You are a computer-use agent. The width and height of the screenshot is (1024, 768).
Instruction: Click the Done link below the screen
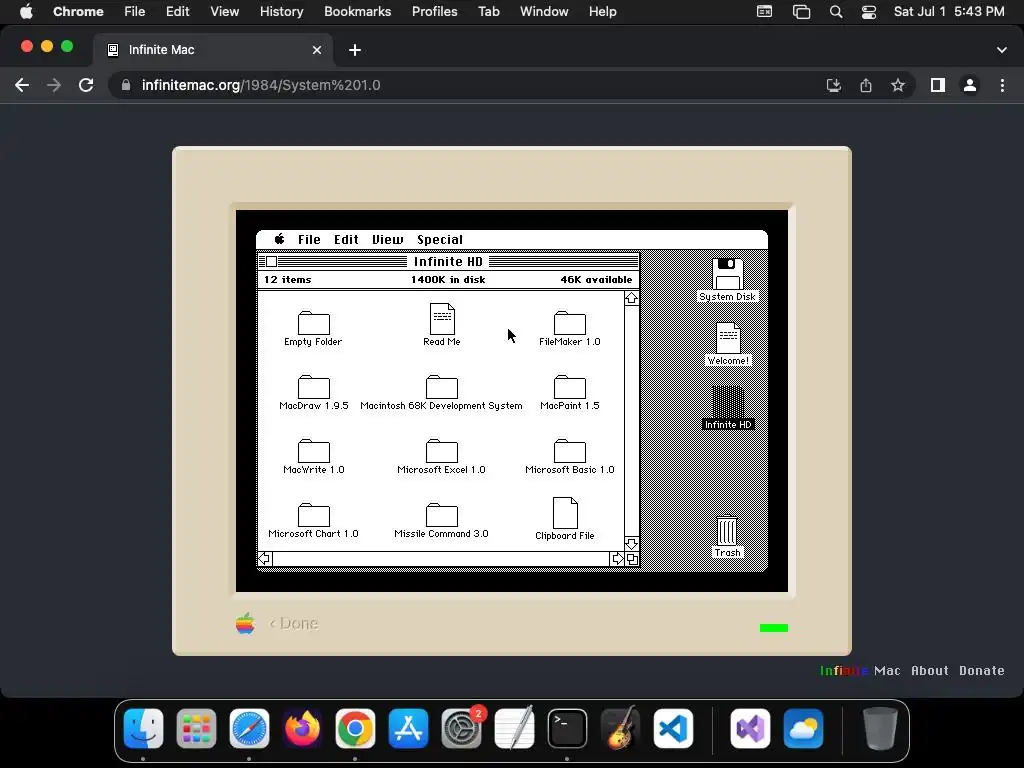click(294, 624)
